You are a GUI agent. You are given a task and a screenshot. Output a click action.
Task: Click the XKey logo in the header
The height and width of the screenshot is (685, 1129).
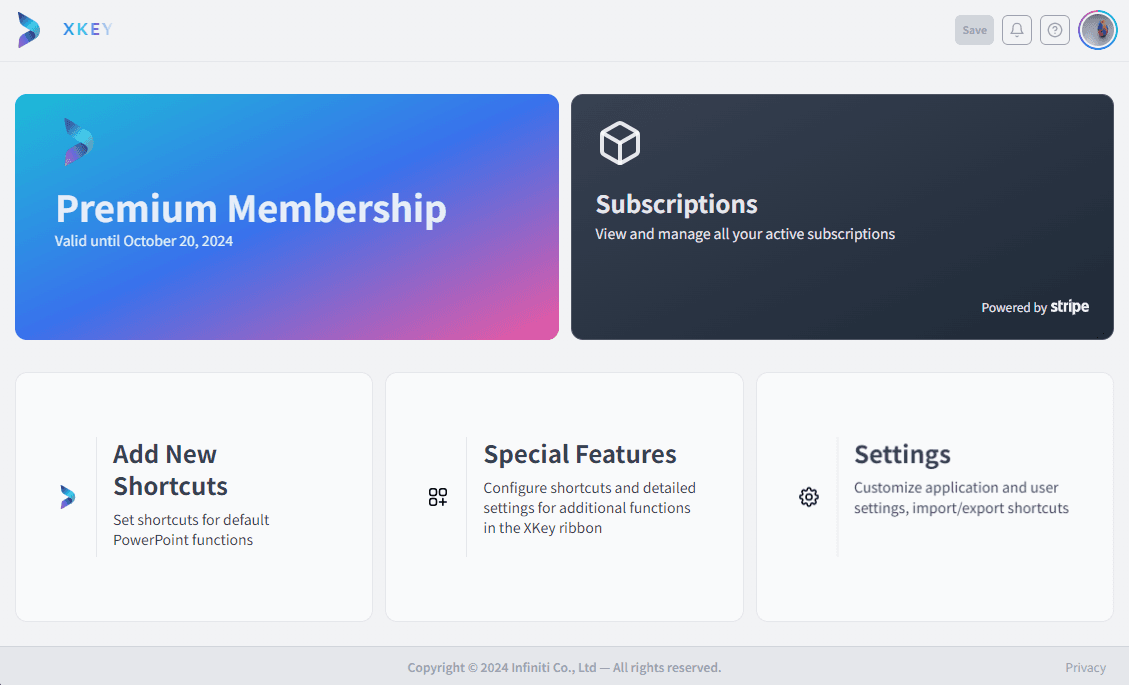pyautogui.click(x=29, y=30)
